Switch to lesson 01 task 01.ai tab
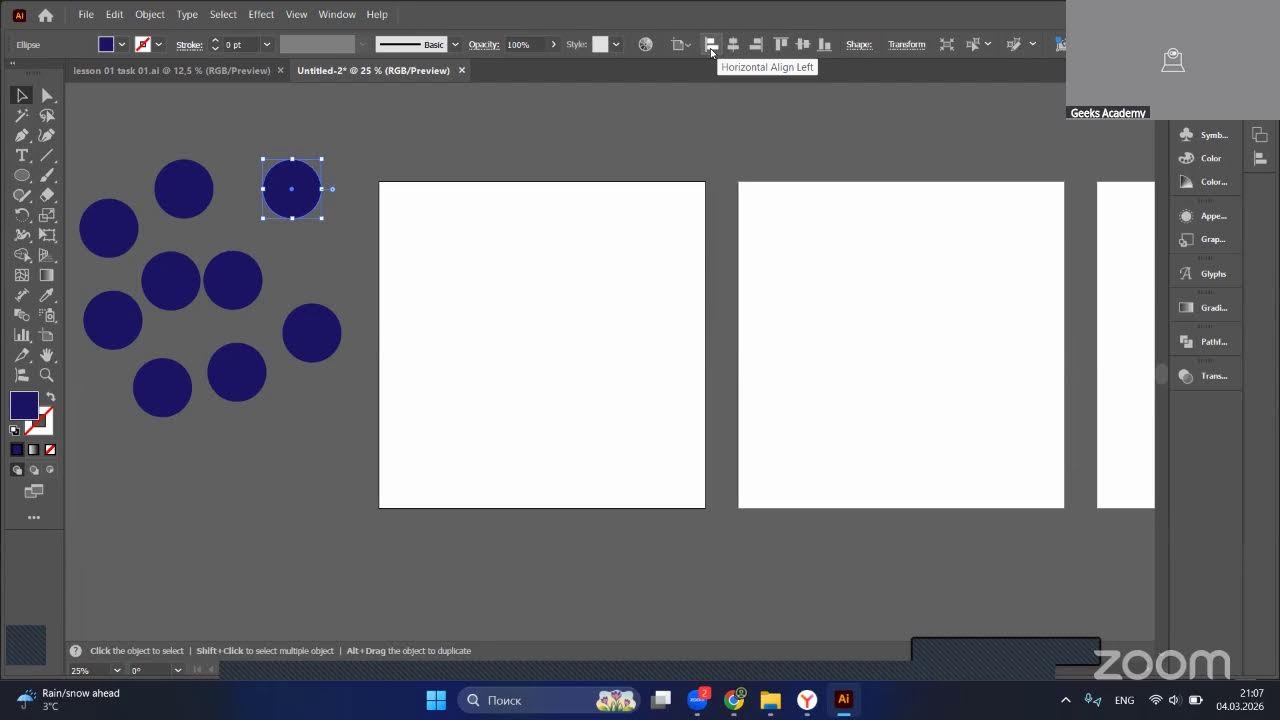Viewport: 1280px width, 720px height. 171,71
